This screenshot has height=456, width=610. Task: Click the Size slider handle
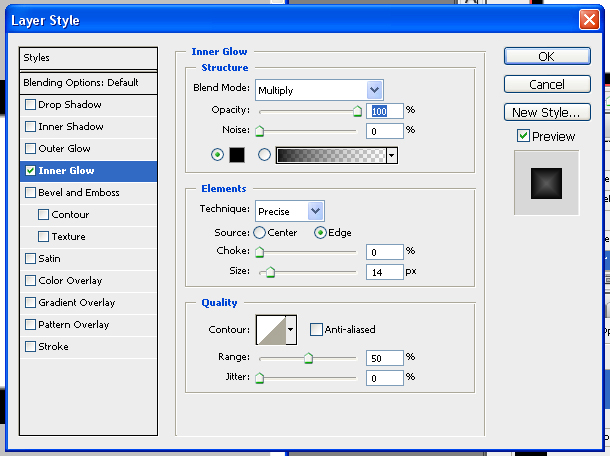[268, 271]
